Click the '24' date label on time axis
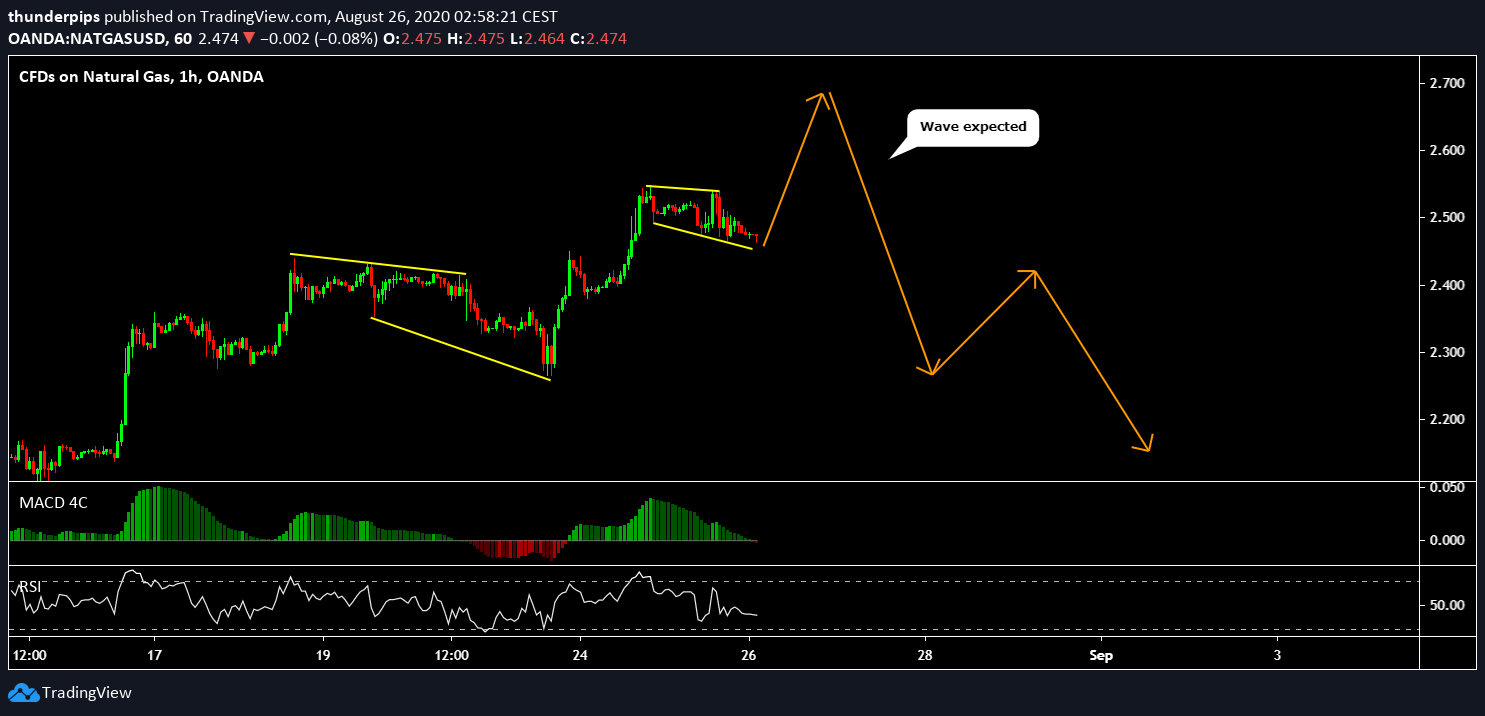 coord(579,656)
